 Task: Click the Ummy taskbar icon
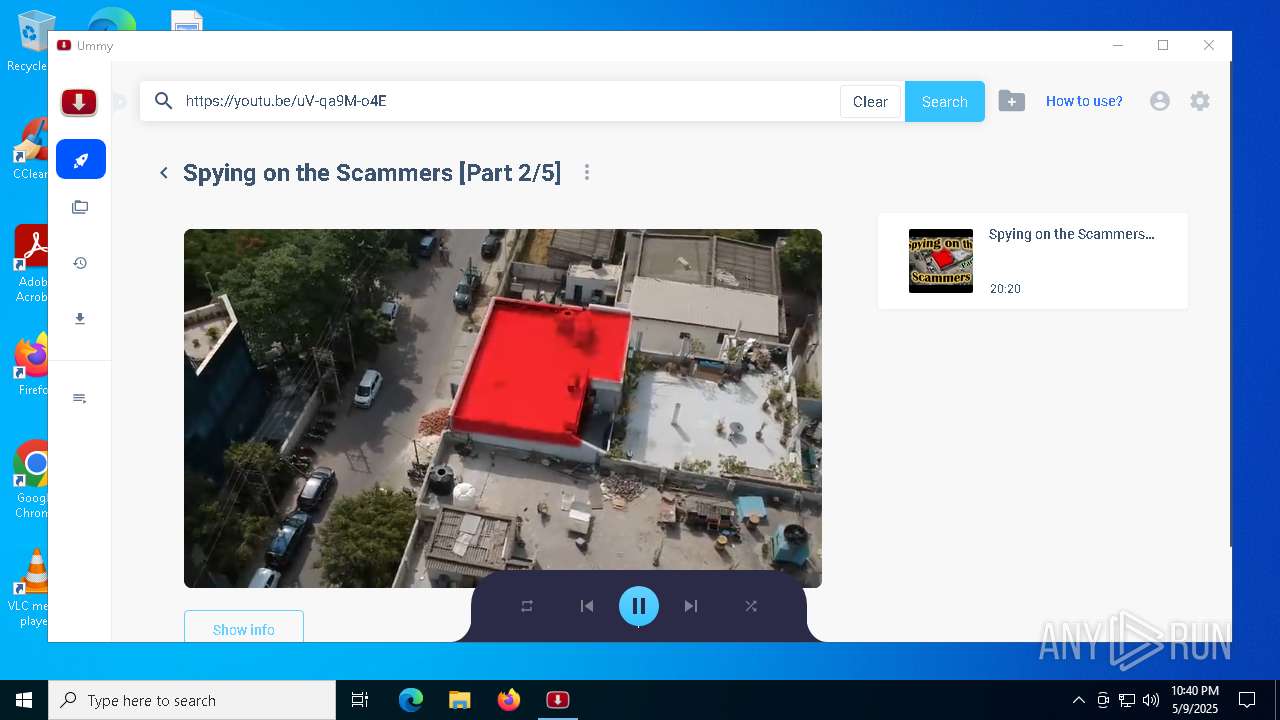click(x=558, y=700)
